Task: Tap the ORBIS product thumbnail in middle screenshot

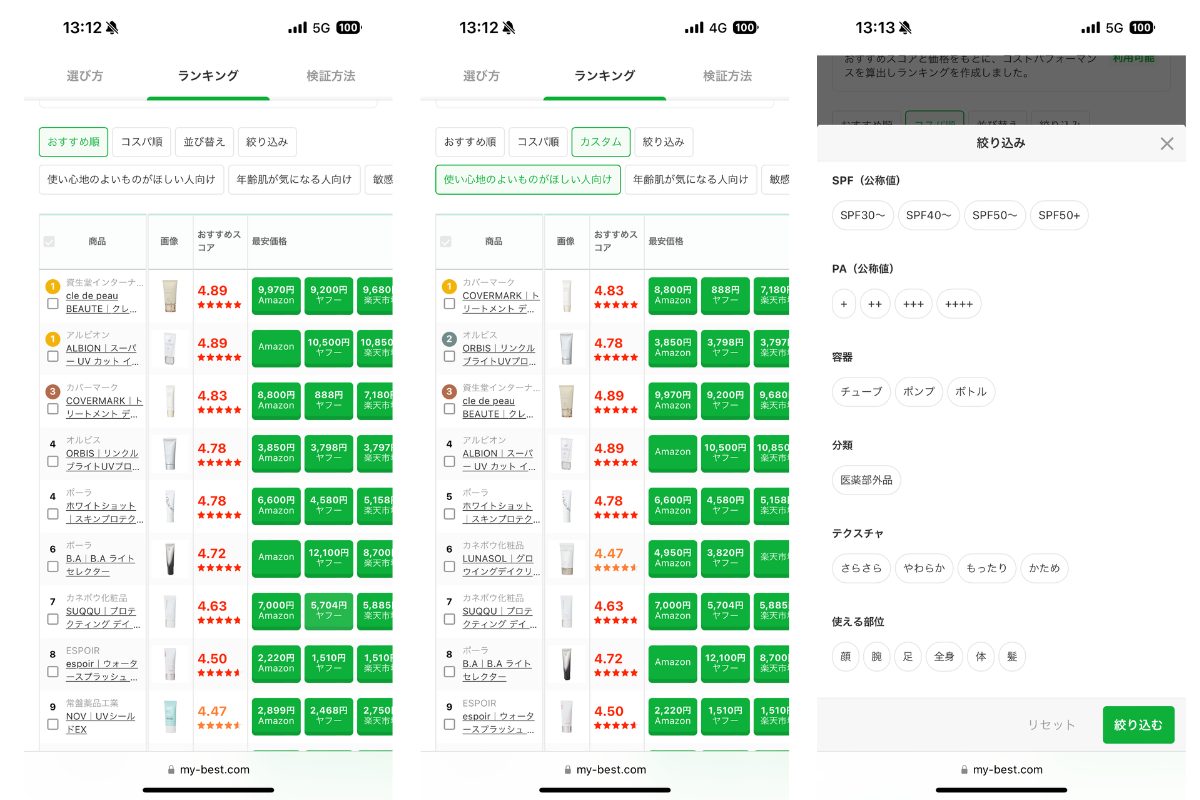Action: (566, 347)
